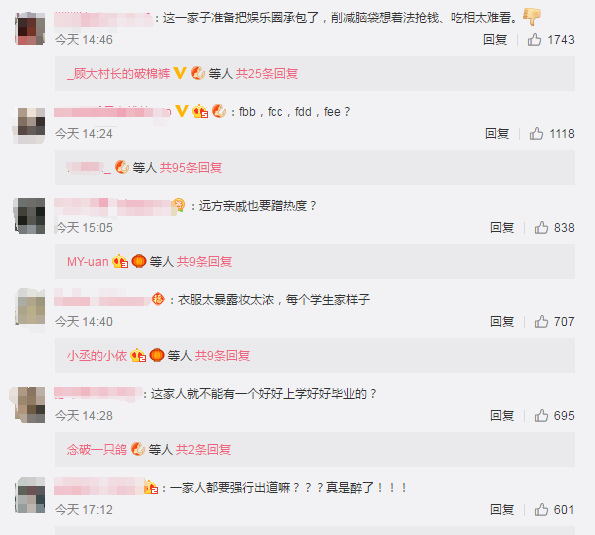This screenshot has width=595, height=535.
Task: Like the fbb, fcc, fdd comment
Action: (537, 134)
